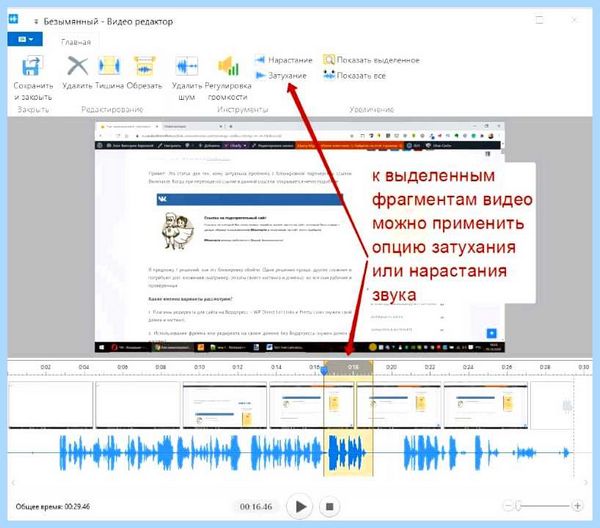Click the timeline zoom slider handle

(x=518, y=506)
